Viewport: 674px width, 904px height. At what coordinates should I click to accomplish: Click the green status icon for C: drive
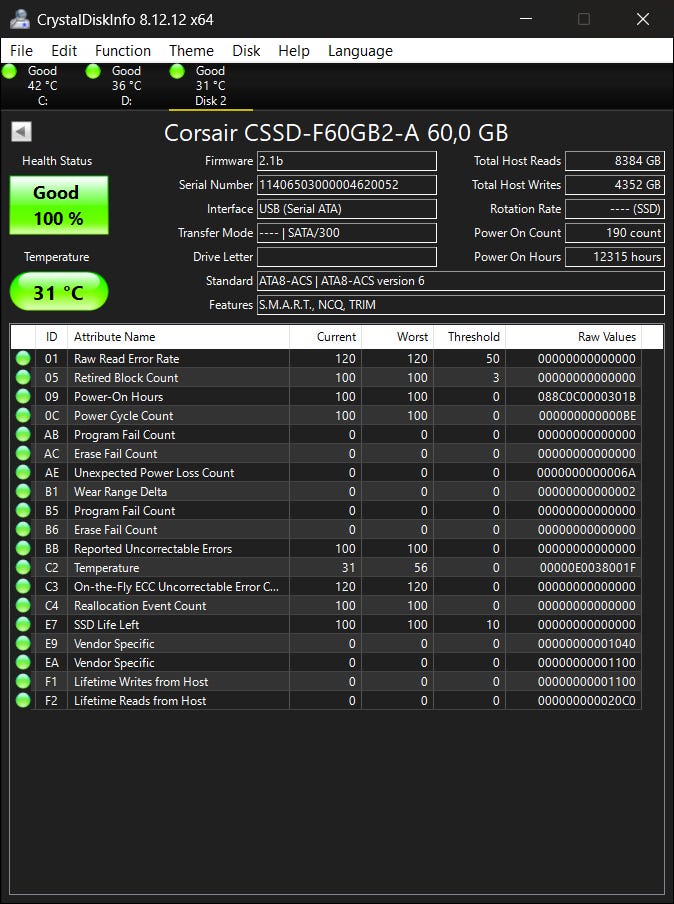tap(9, 71)
